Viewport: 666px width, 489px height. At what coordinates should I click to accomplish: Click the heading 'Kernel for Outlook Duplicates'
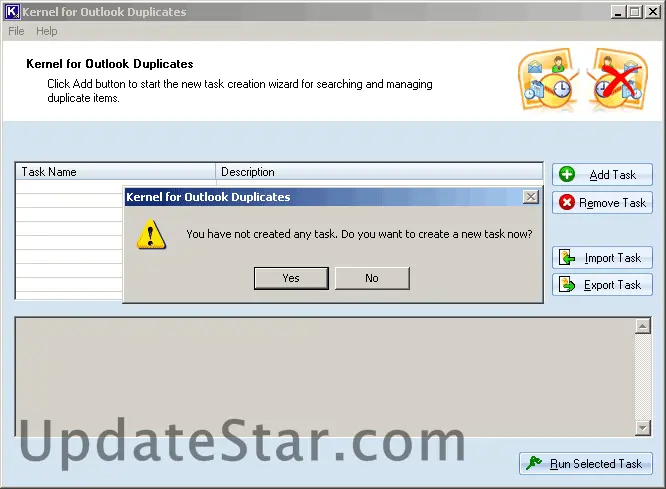pyautogui.click(x=110, y=64)
